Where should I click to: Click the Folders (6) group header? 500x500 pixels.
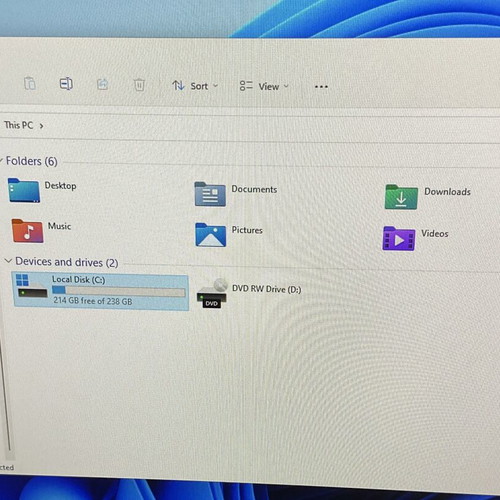point(32,161)
